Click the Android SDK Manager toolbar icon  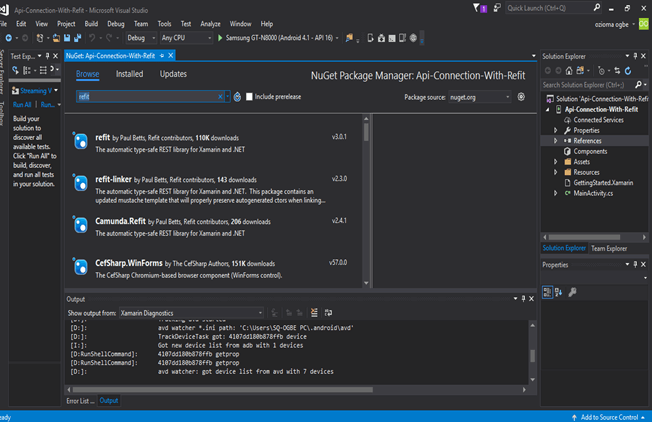pos(381,38)
